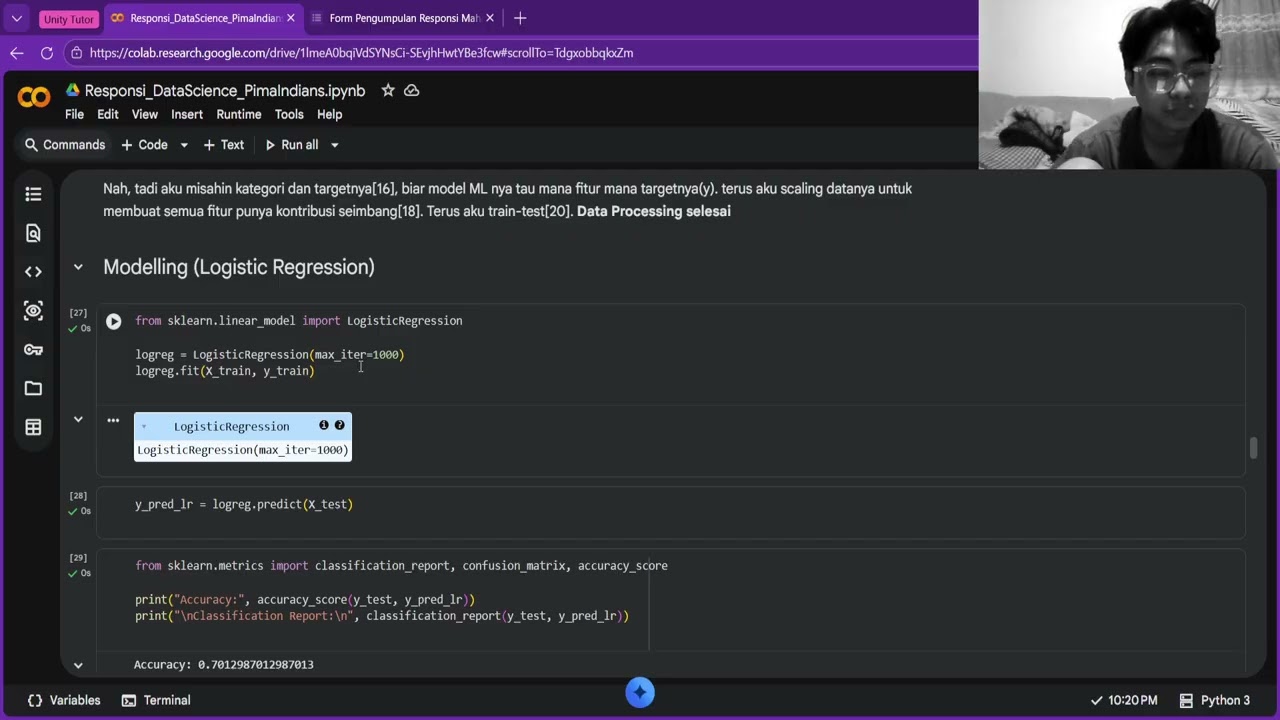Screen dimensions: 1280x720
Task: Click the browser address bar URL
Action: [361, 53]
